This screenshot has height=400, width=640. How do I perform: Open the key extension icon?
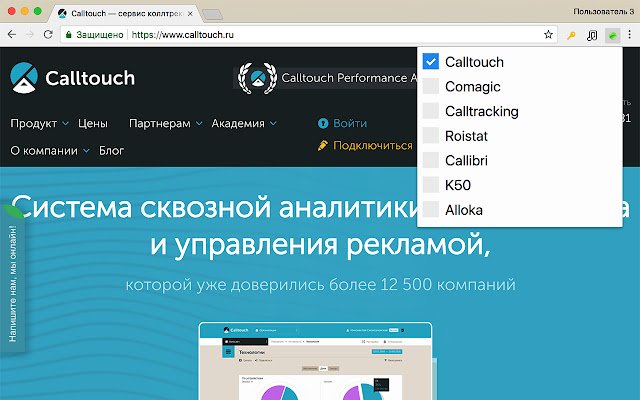[571, 36]
